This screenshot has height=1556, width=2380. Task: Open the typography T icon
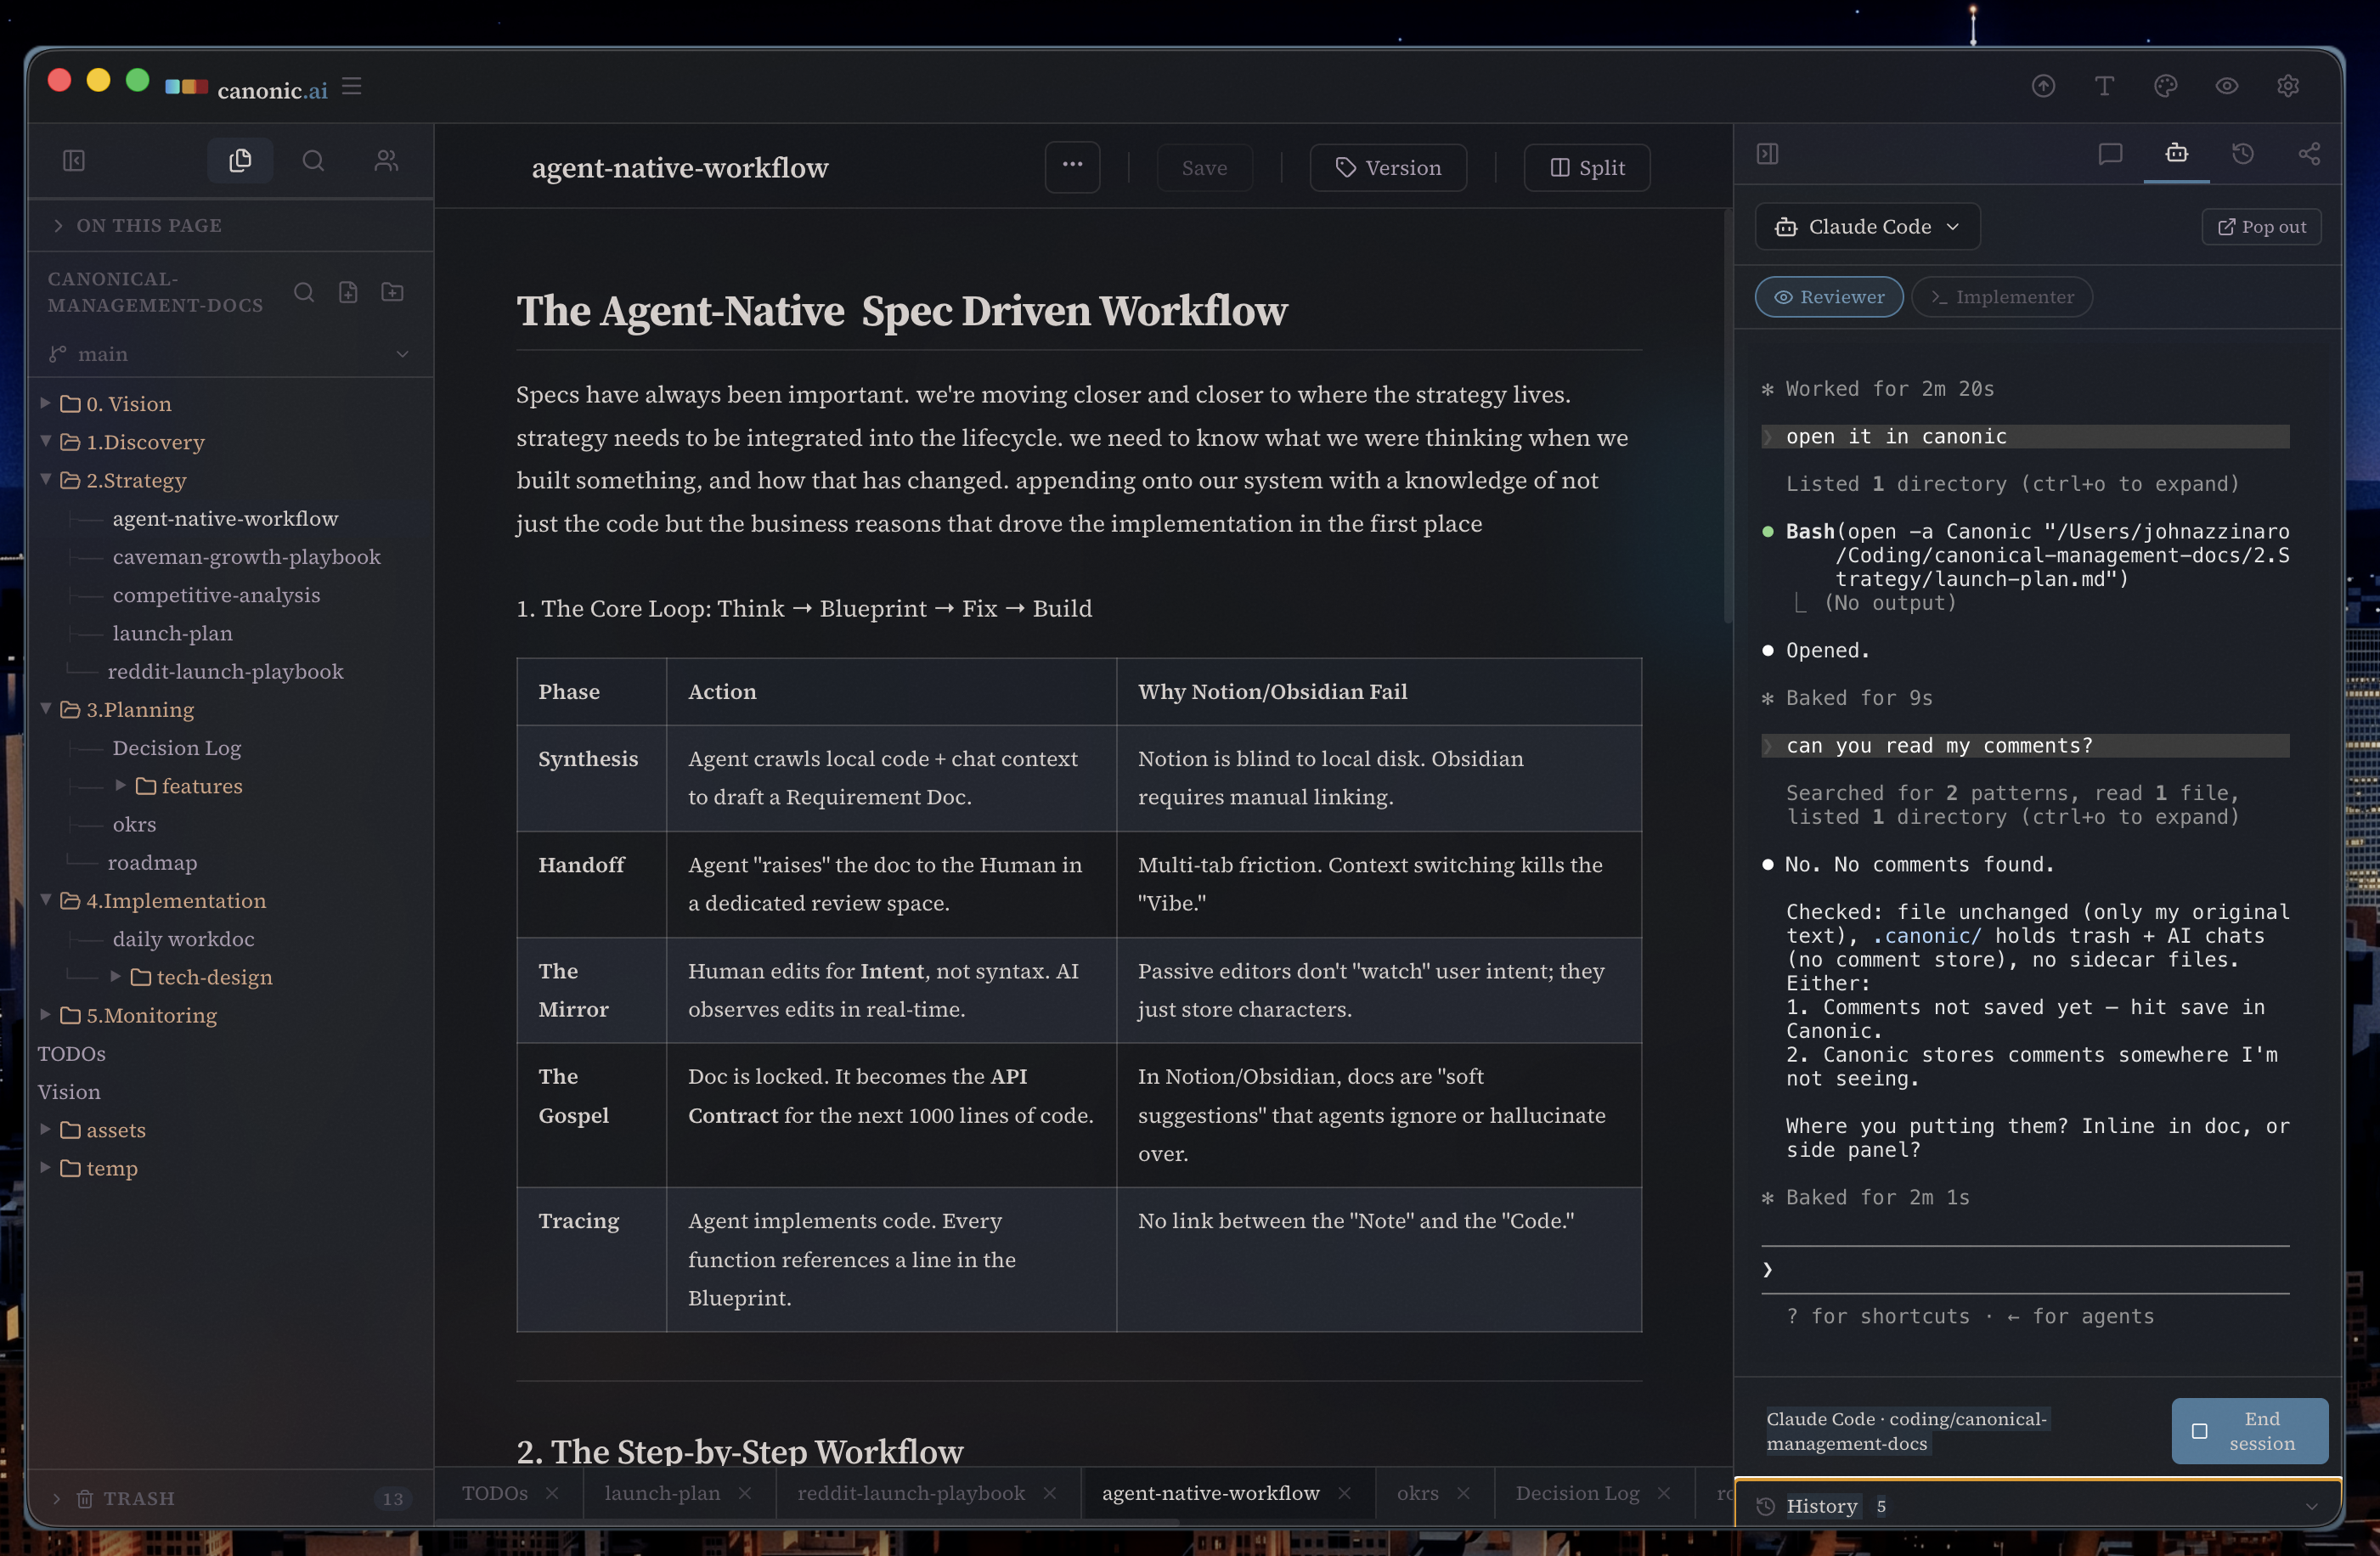click(2104, 86)
